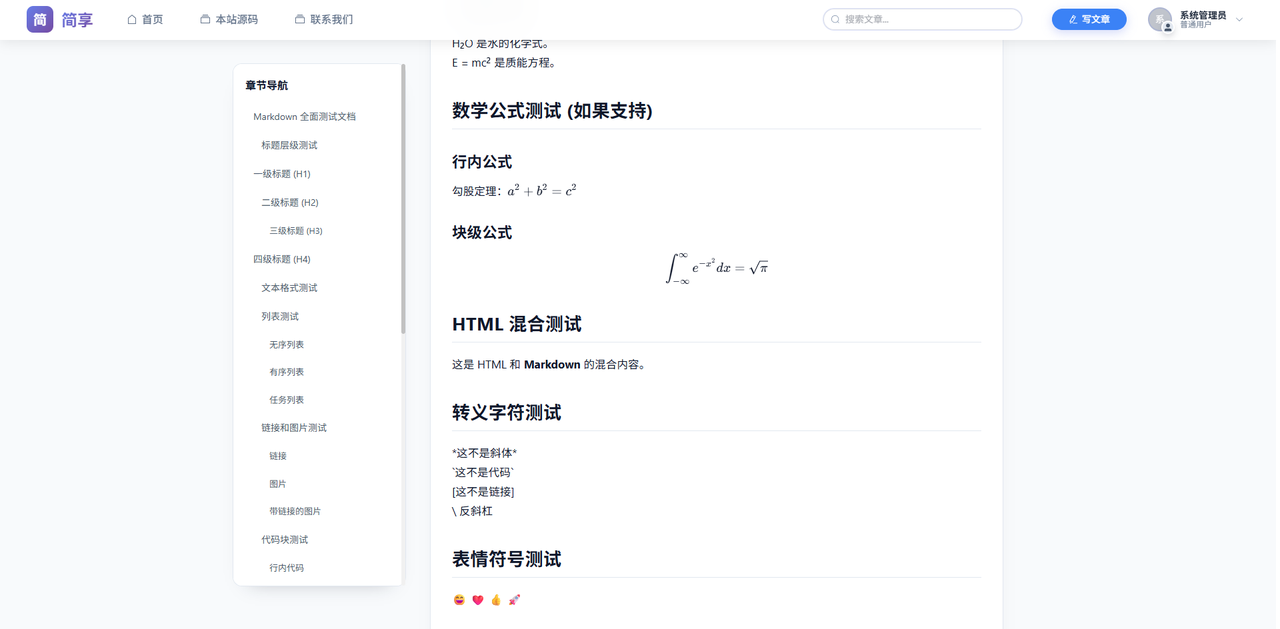
Task: Click the 搜索文章 search input field
Action: [x=920, y=19]
